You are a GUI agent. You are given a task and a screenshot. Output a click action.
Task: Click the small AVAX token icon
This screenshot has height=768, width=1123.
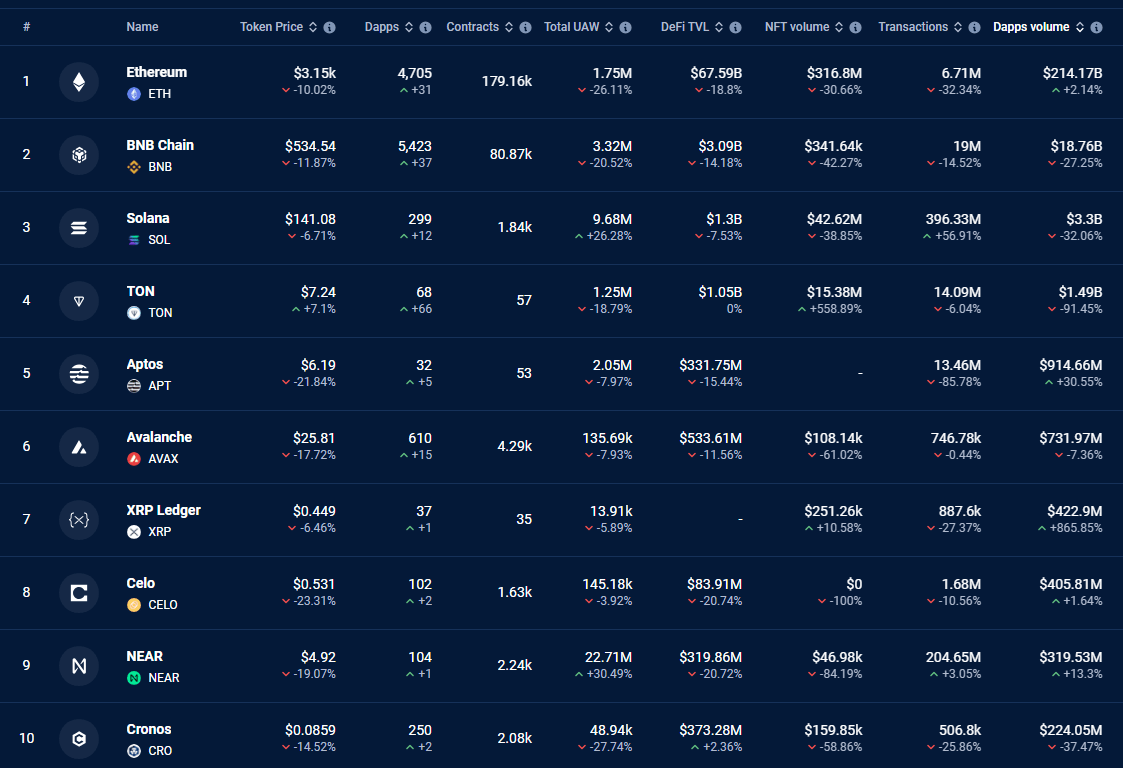[134, 459]
